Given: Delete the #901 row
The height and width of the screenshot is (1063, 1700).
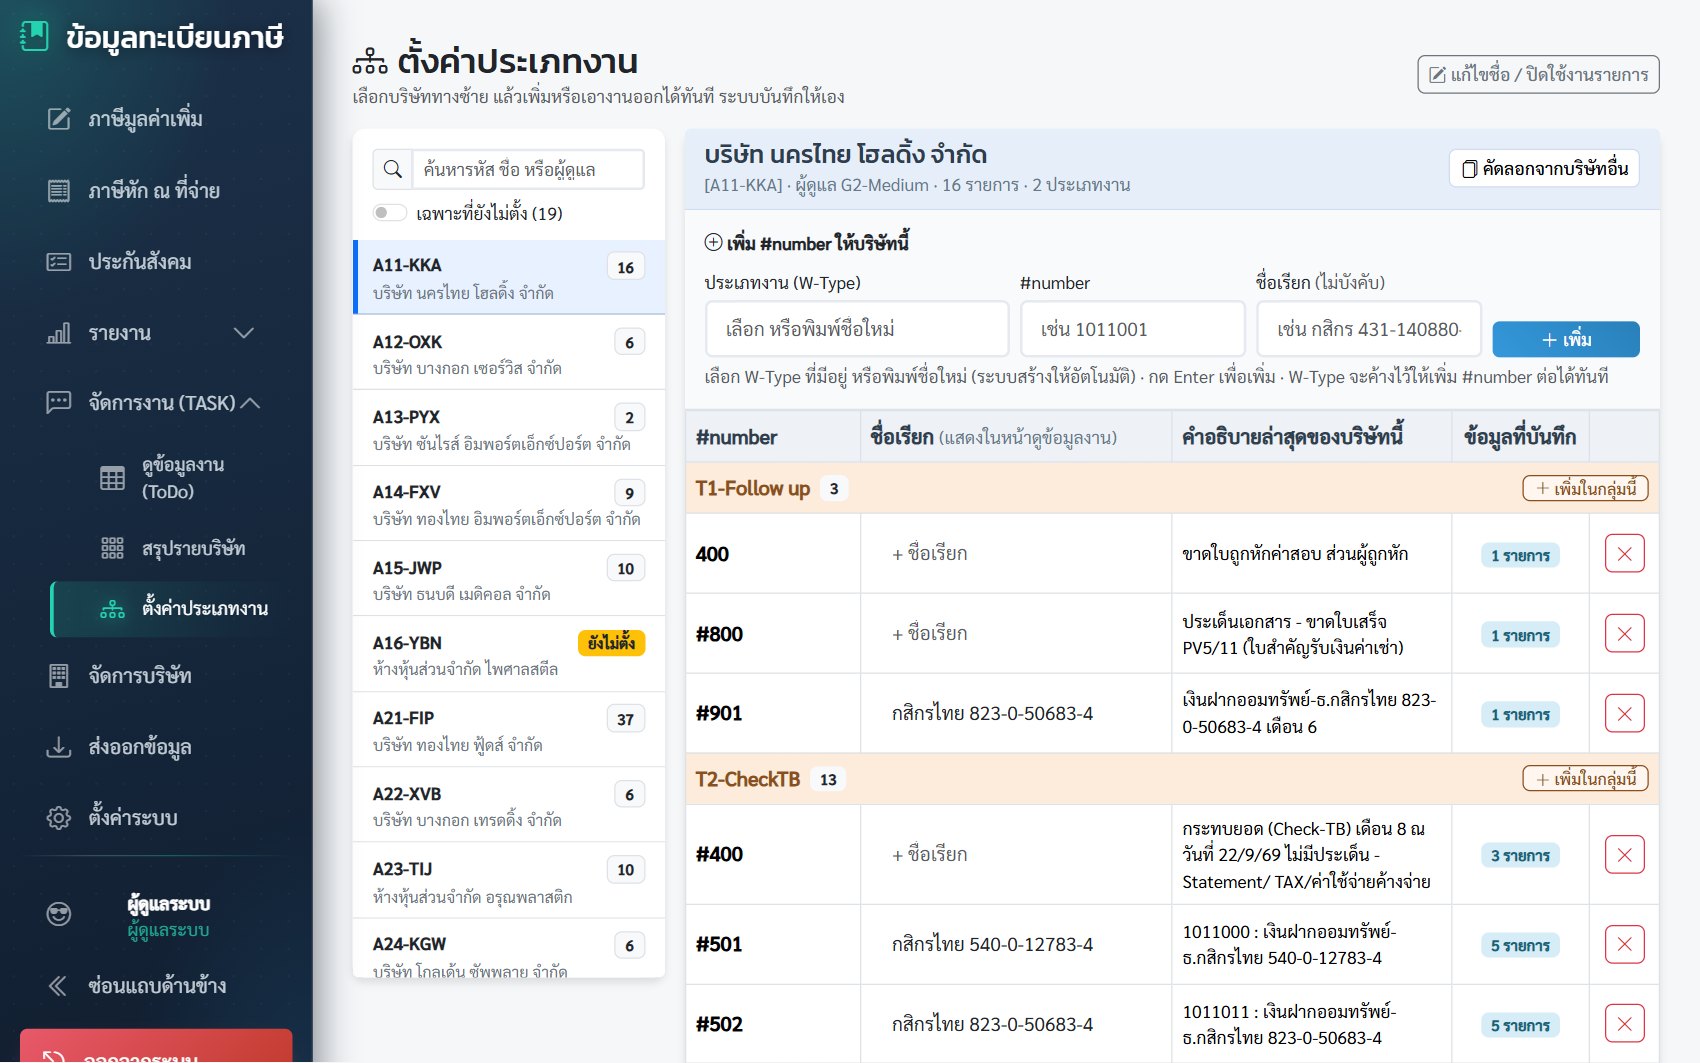Looking at the screenshot, I should [x=1624, y=714].
